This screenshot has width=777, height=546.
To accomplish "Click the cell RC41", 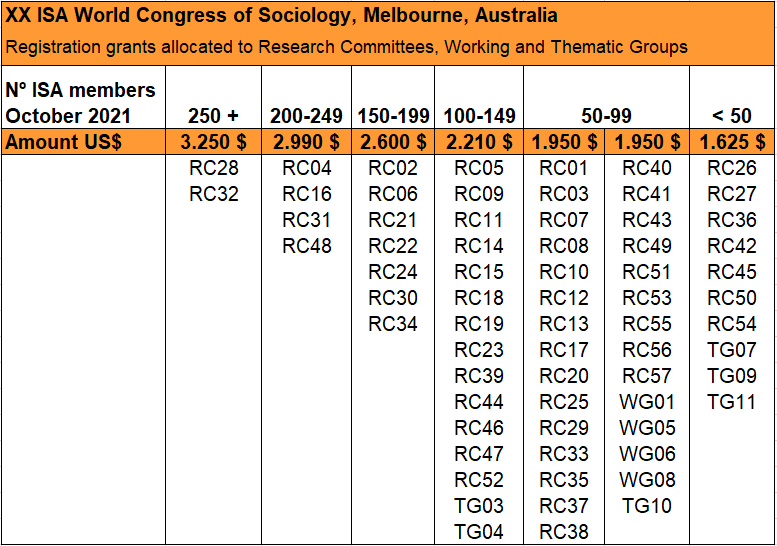I will point(647,194).
